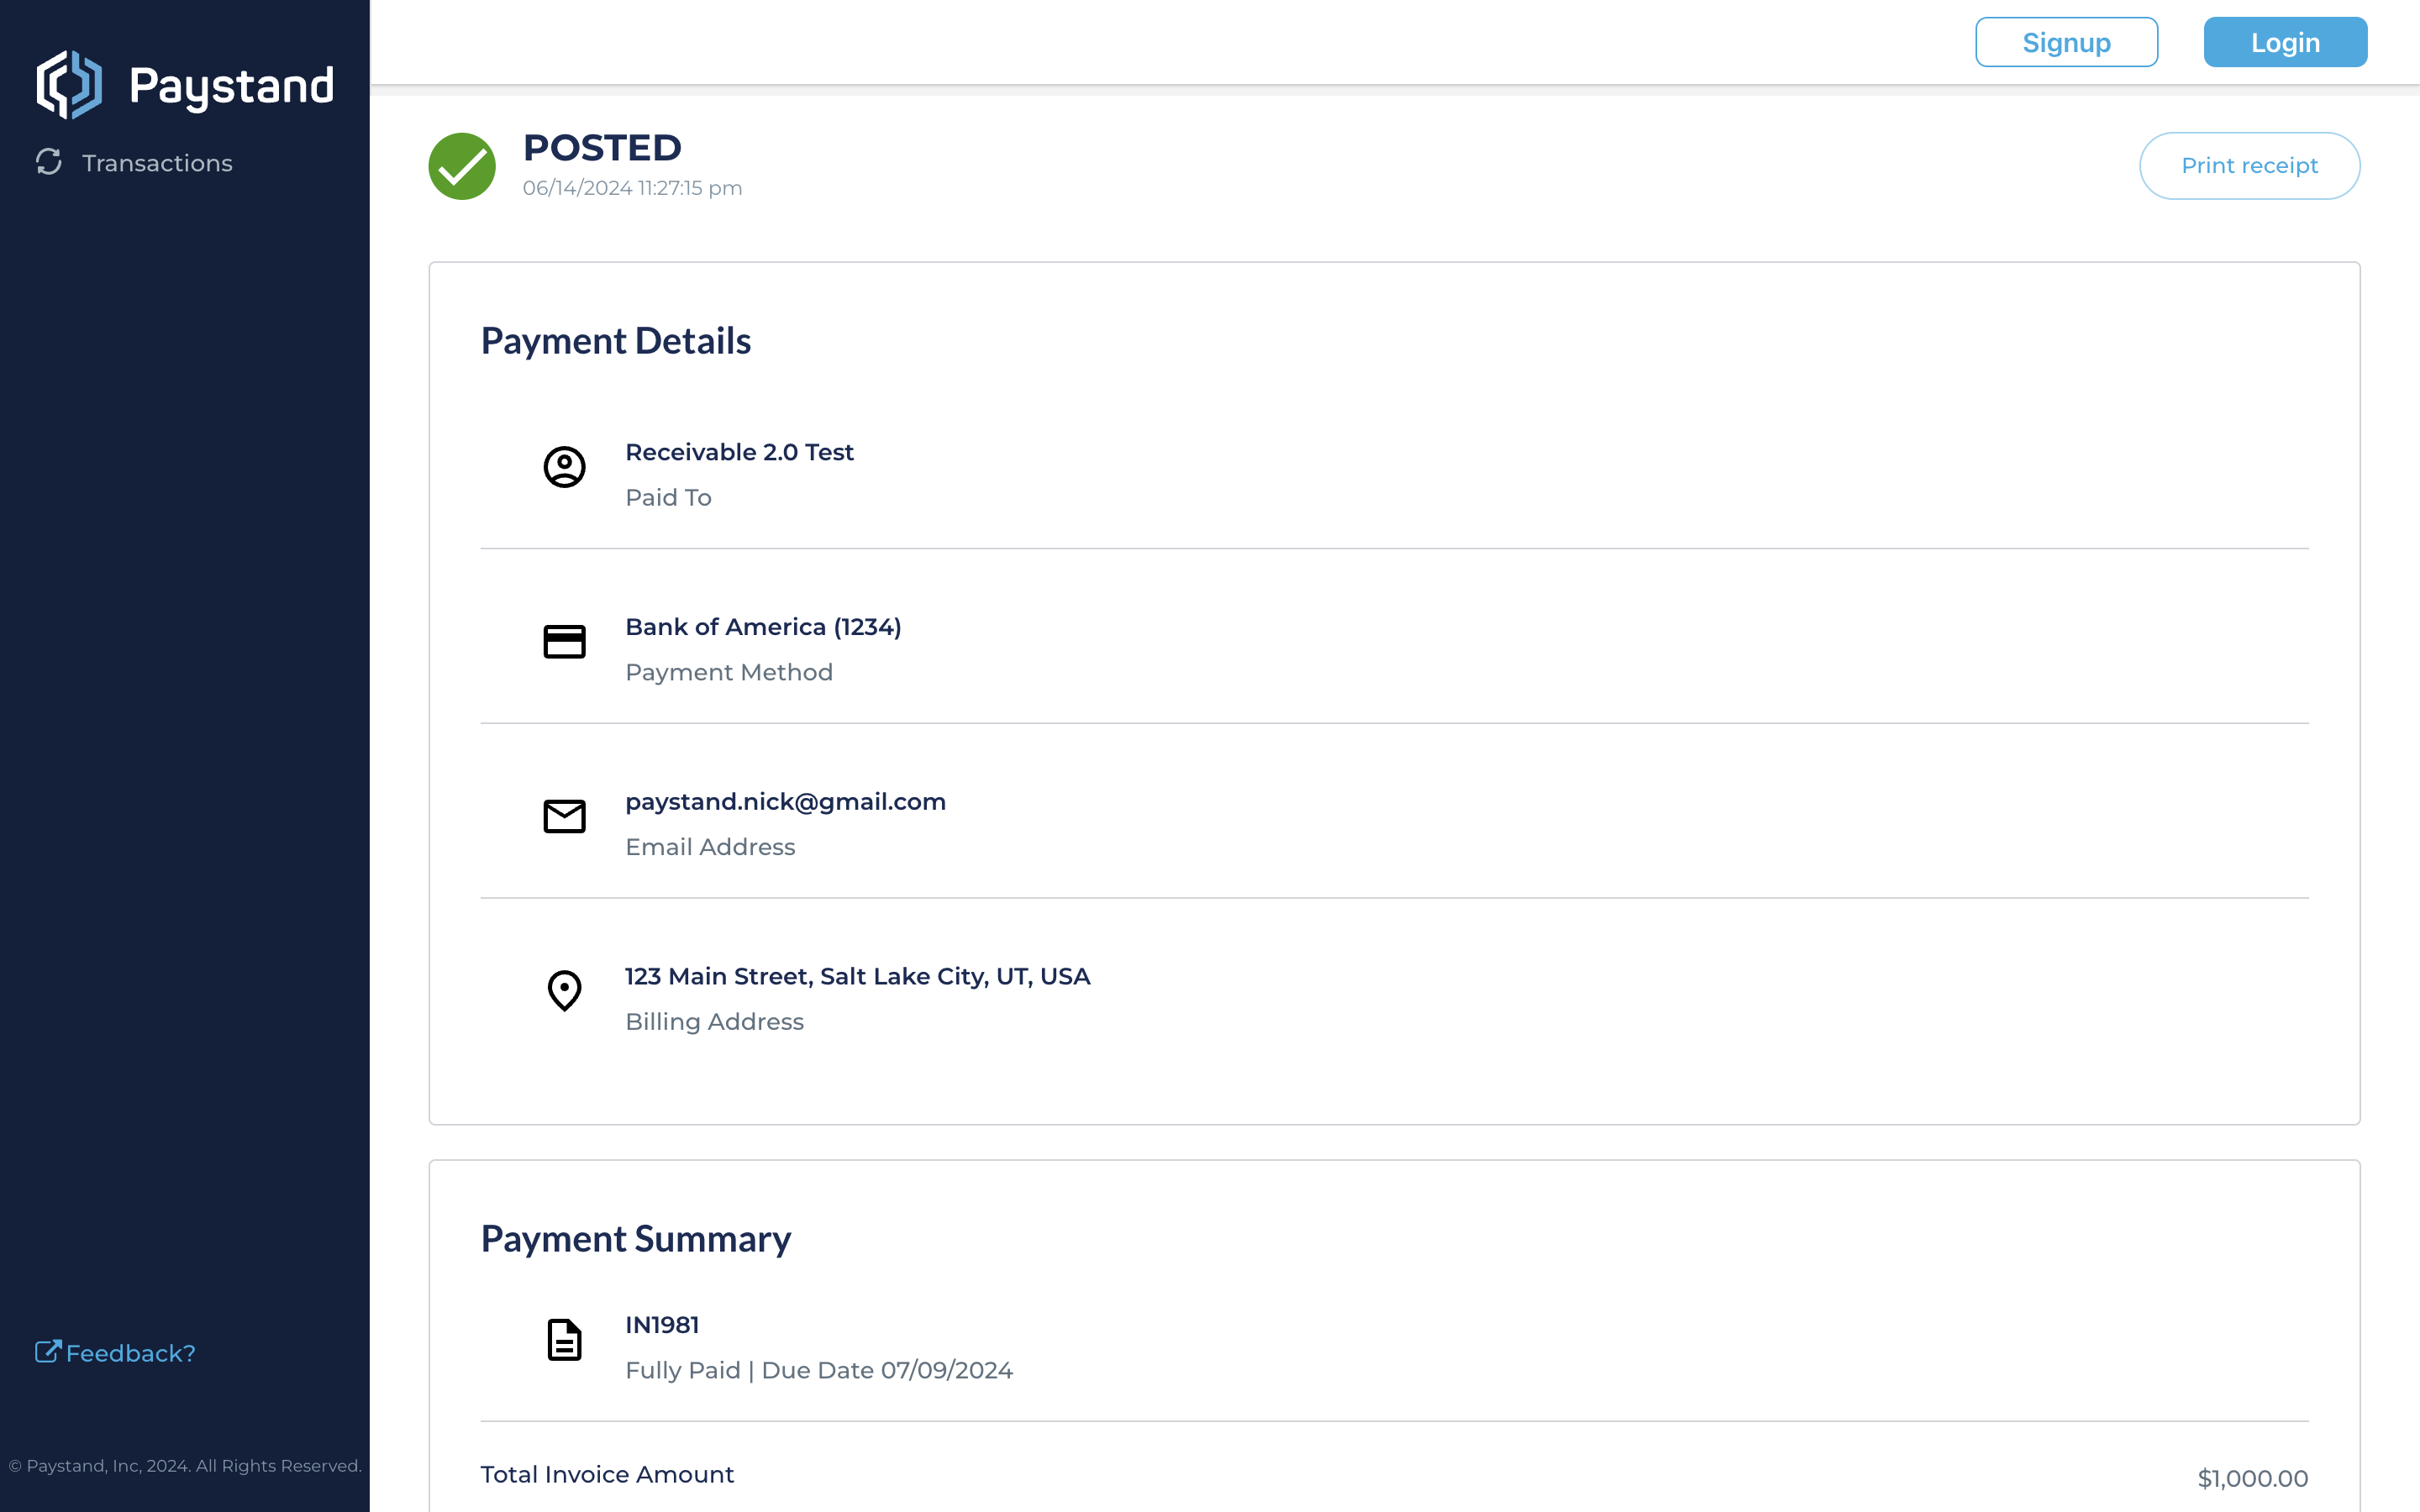Click the Payment Method card icon

[x=564, y=642]
